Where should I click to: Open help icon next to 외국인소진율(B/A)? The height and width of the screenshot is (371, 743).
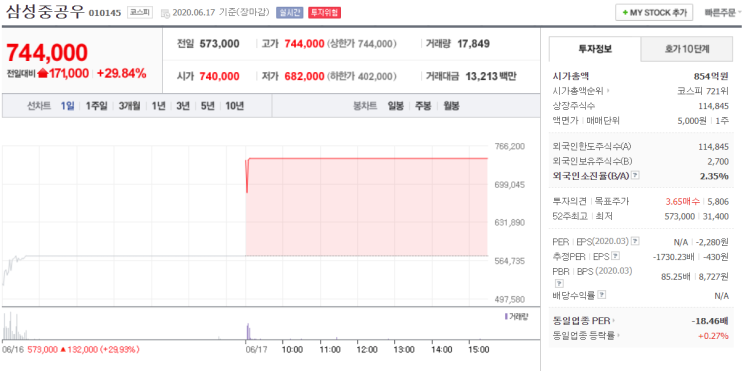tap(636, 176)
